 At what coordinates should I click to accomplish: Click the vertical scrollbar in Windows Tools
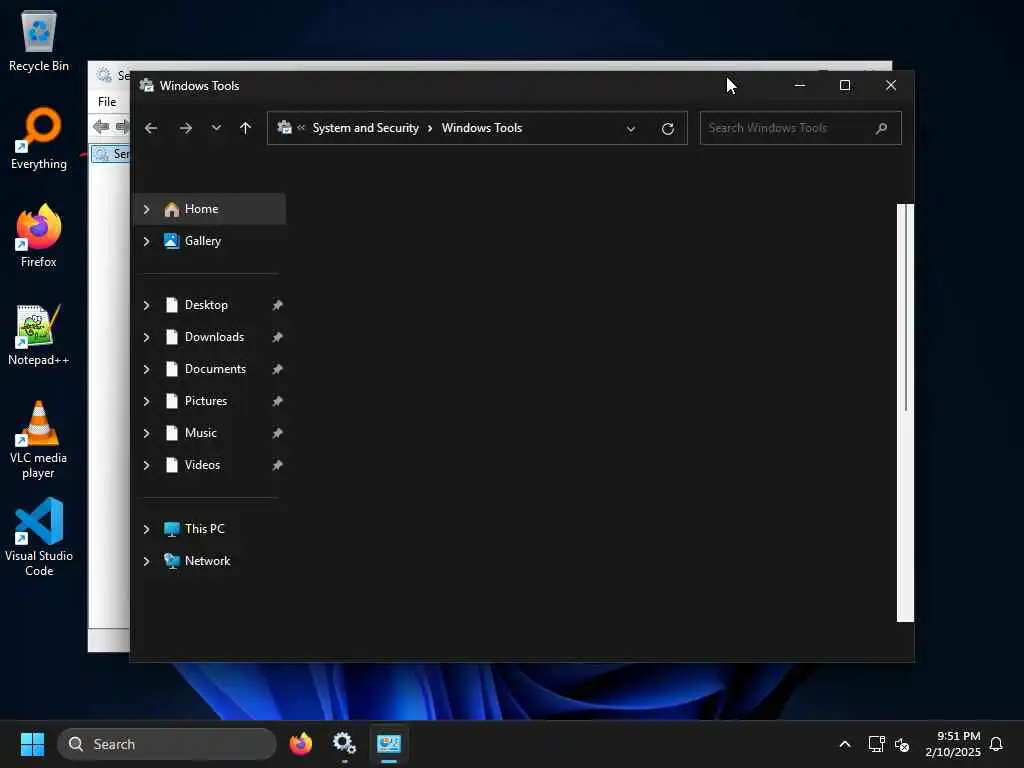pyautogui.click(x=905, y=413)
